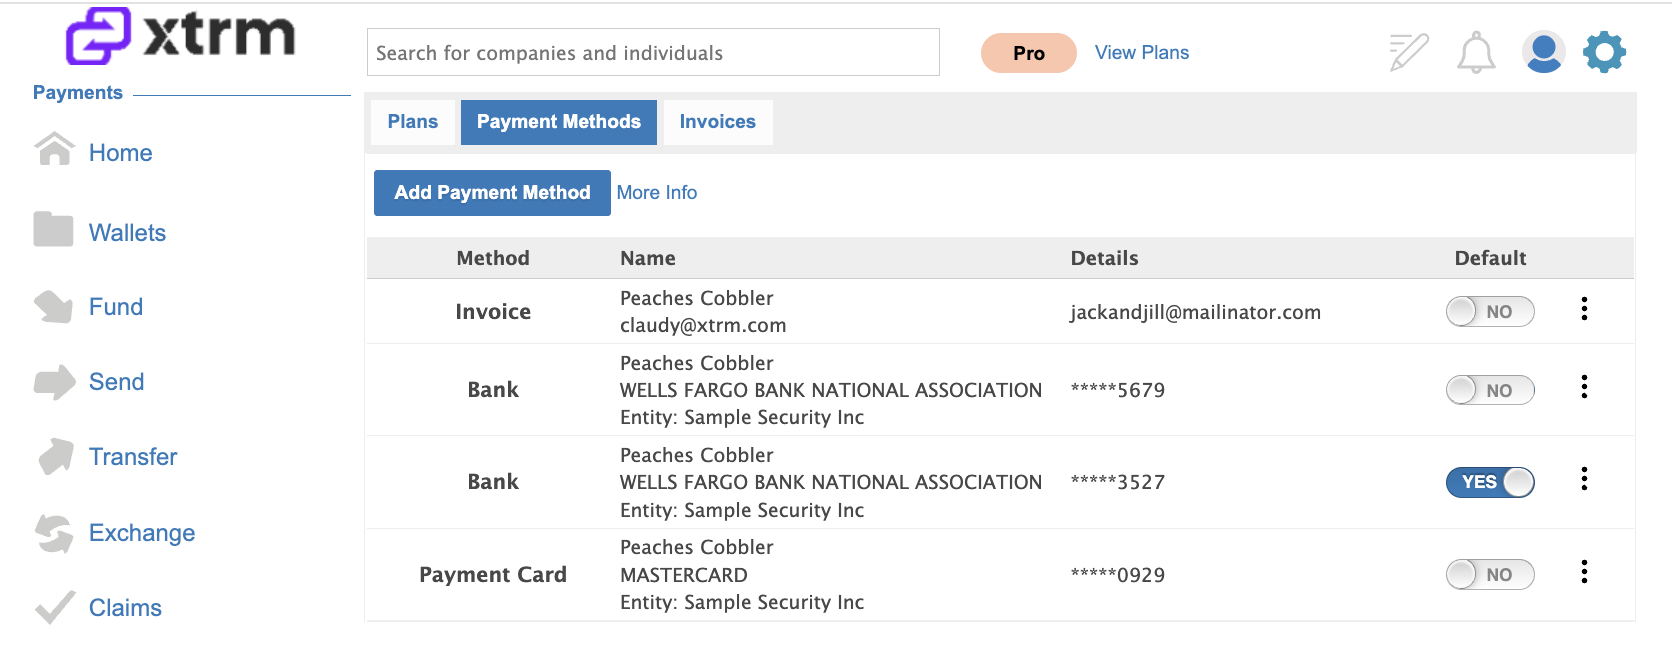Image resolution: width=1672 pixels, height=652 pixels.
Task: Click the Home house icon in sidebar
Action: coord(54,150)
